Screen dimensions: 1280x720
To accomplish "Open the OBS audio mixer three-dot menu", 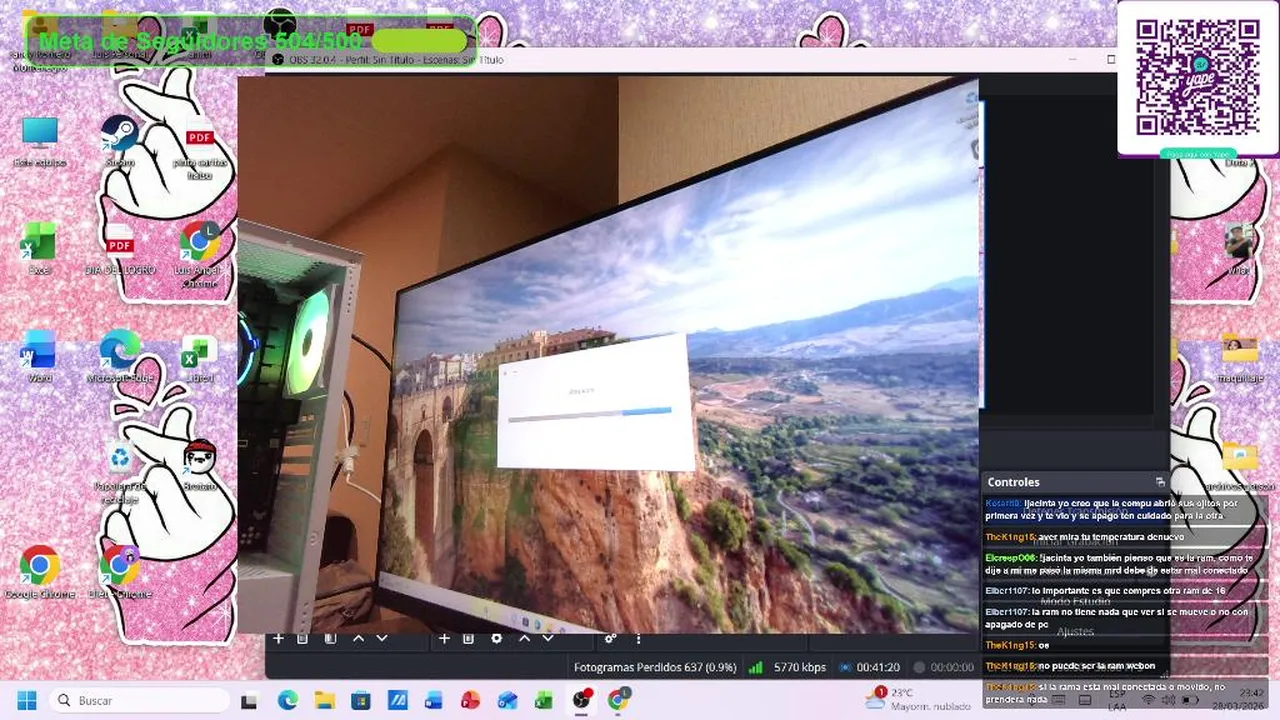I will pyautogui.click(x=638, y=639).
